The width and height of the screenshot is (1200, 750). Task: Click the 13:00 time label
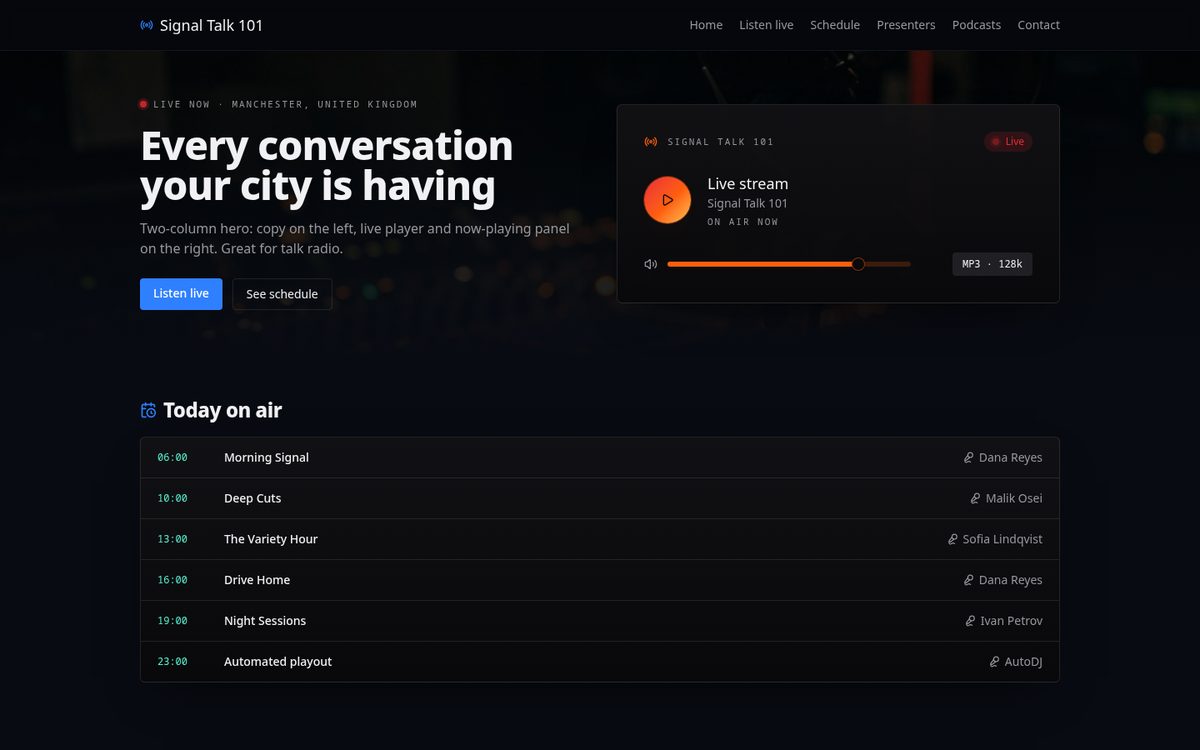click(x=172, y=539)
